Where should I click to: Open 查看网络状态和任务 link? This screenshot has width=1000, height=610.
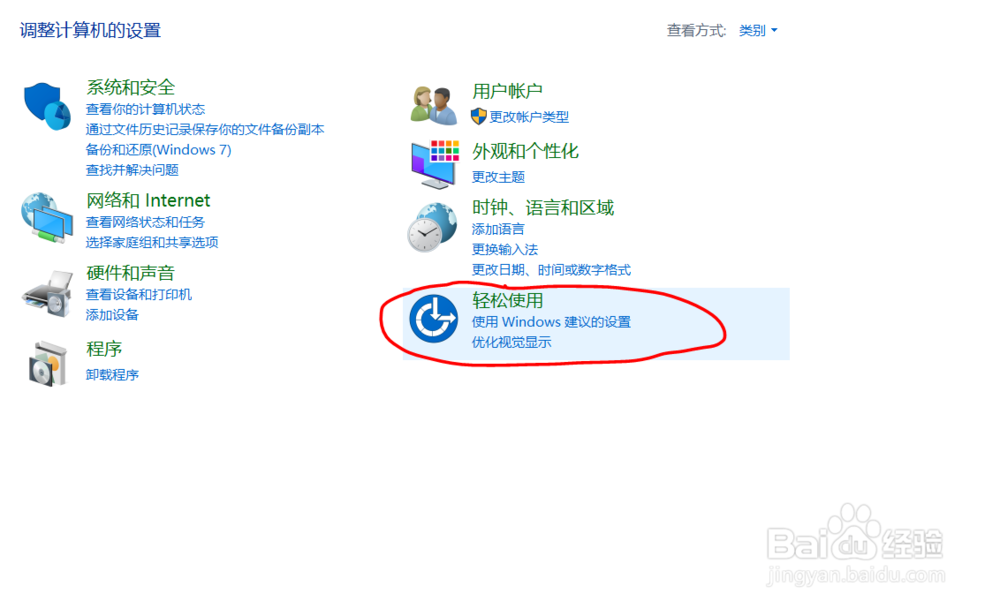click(145, 222)
